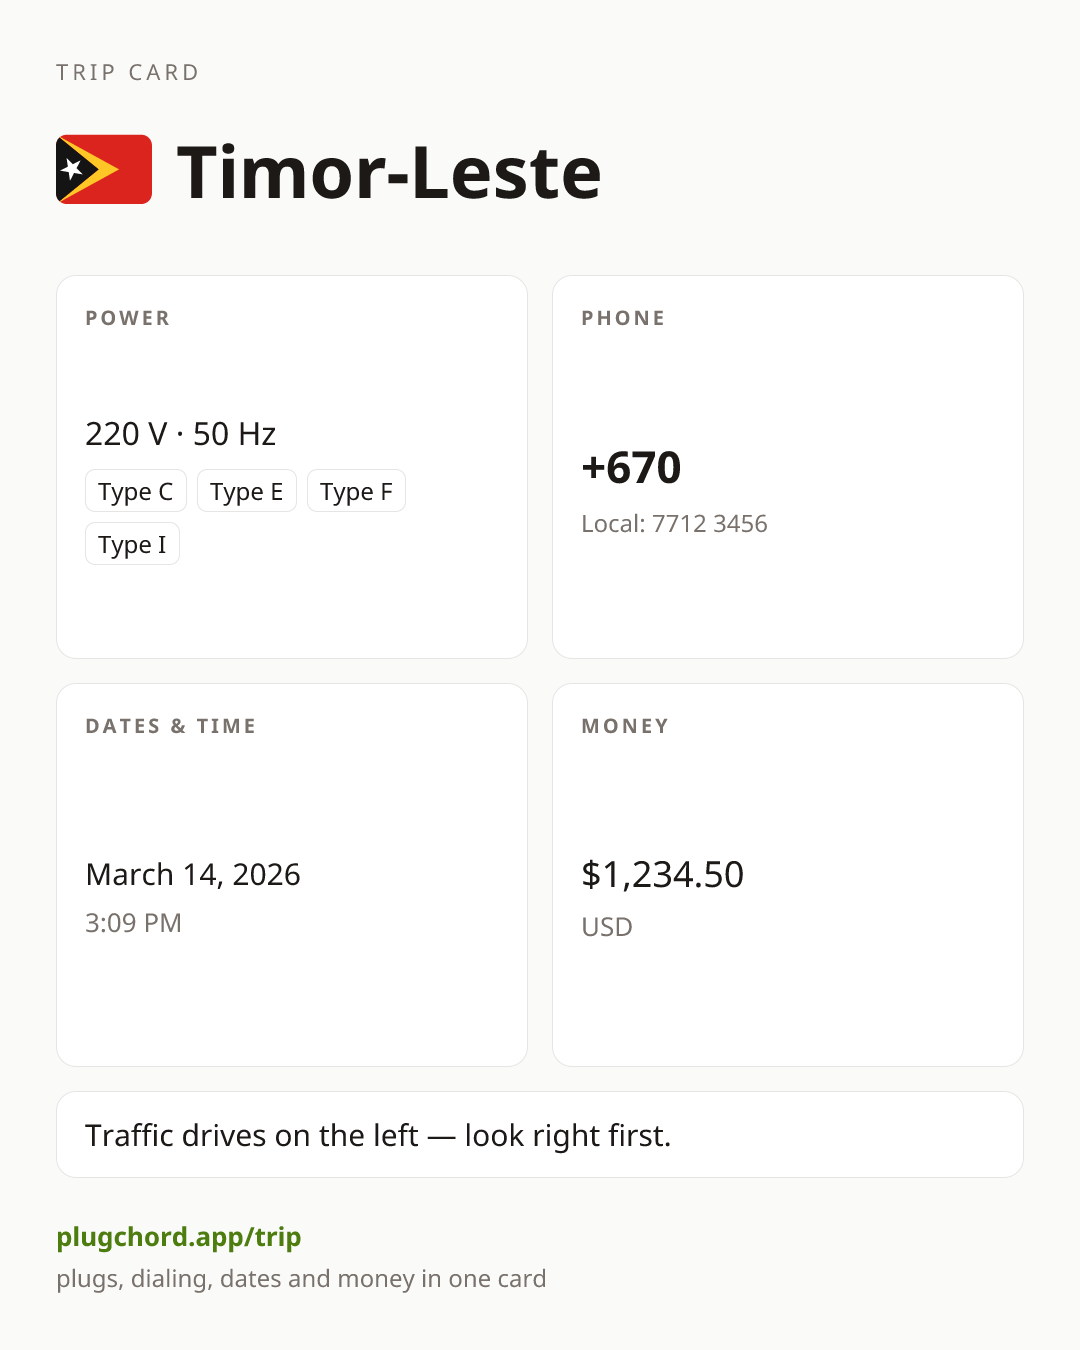The image size is (1080, 1350).
Task: Click the 220 V · 50 Hz voltage text
Action: pyautogui.click(x=181, y=434)
